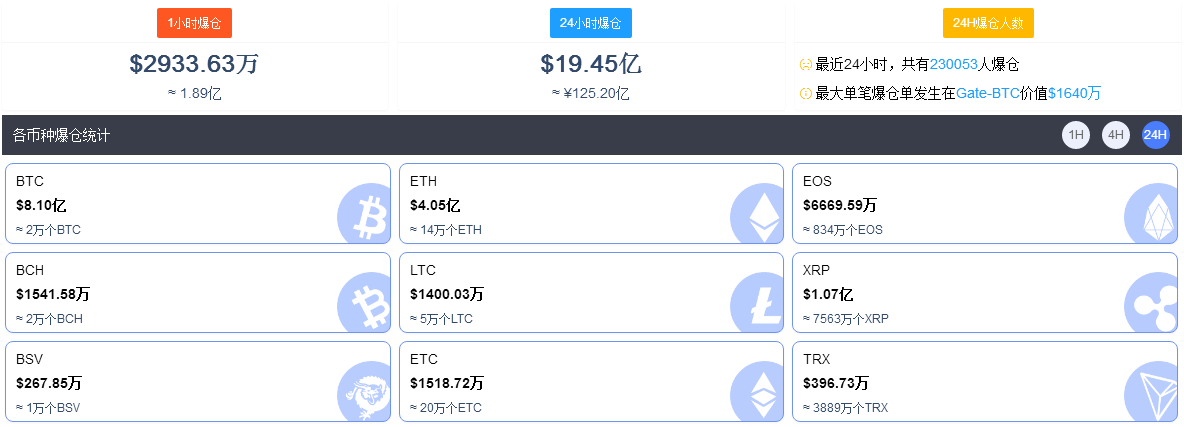Click the $8.10亿 BTC liquidation amount
1184x427 pixels.
tap(42, 206)
